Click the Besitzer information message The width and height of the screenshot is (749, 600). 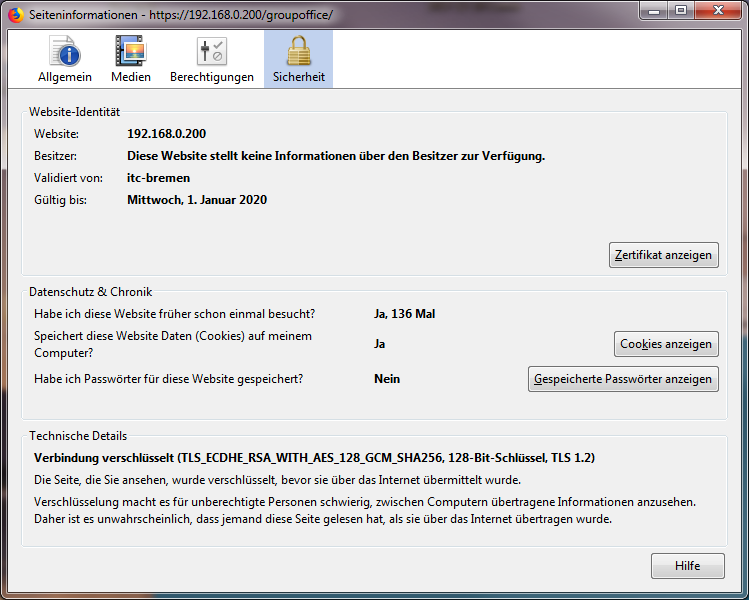coord(336,156)
